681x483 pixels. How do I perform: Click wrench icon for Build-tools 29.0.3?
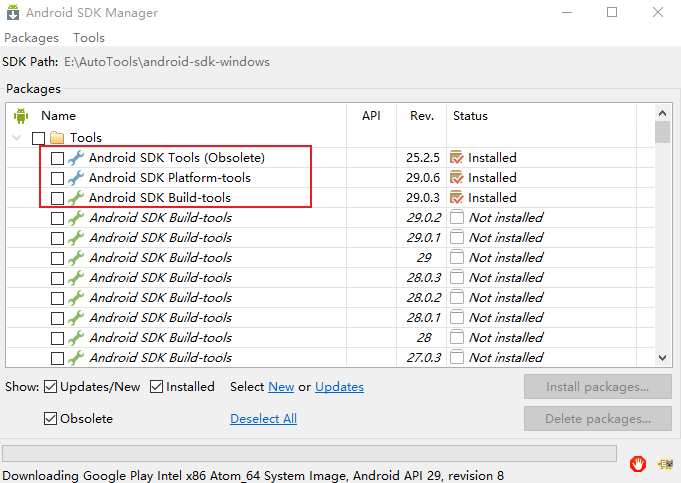(x=76, y=198)
